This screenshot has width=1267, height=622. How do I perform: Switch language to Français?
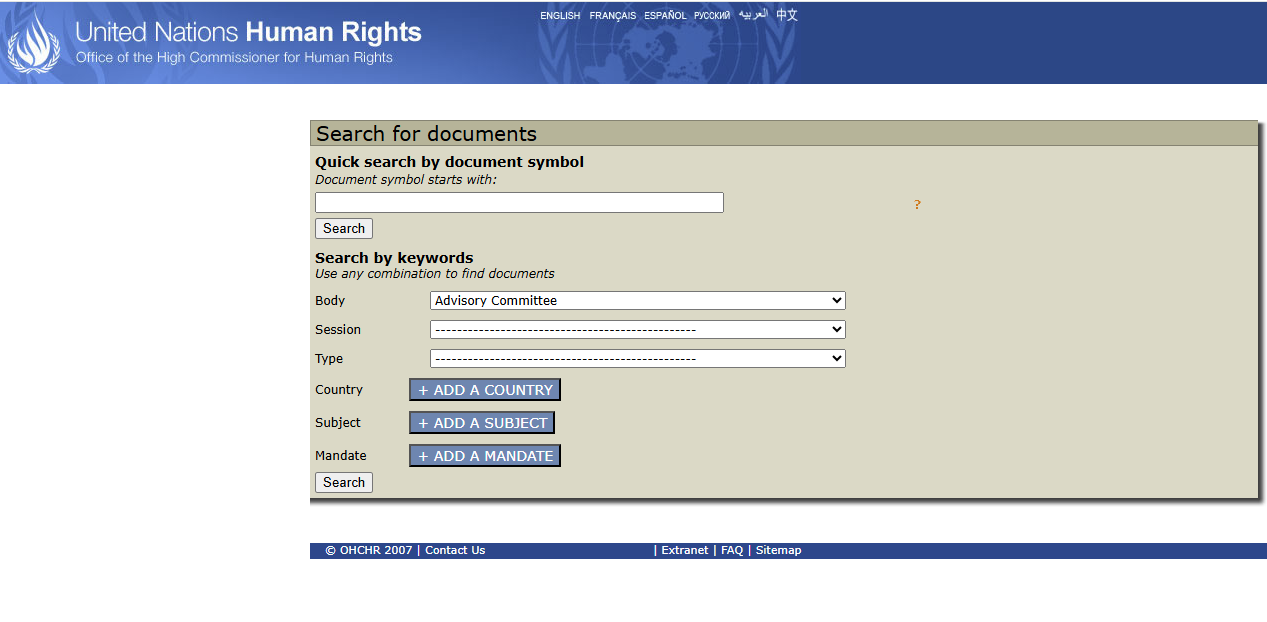click(x=612, y=16)
